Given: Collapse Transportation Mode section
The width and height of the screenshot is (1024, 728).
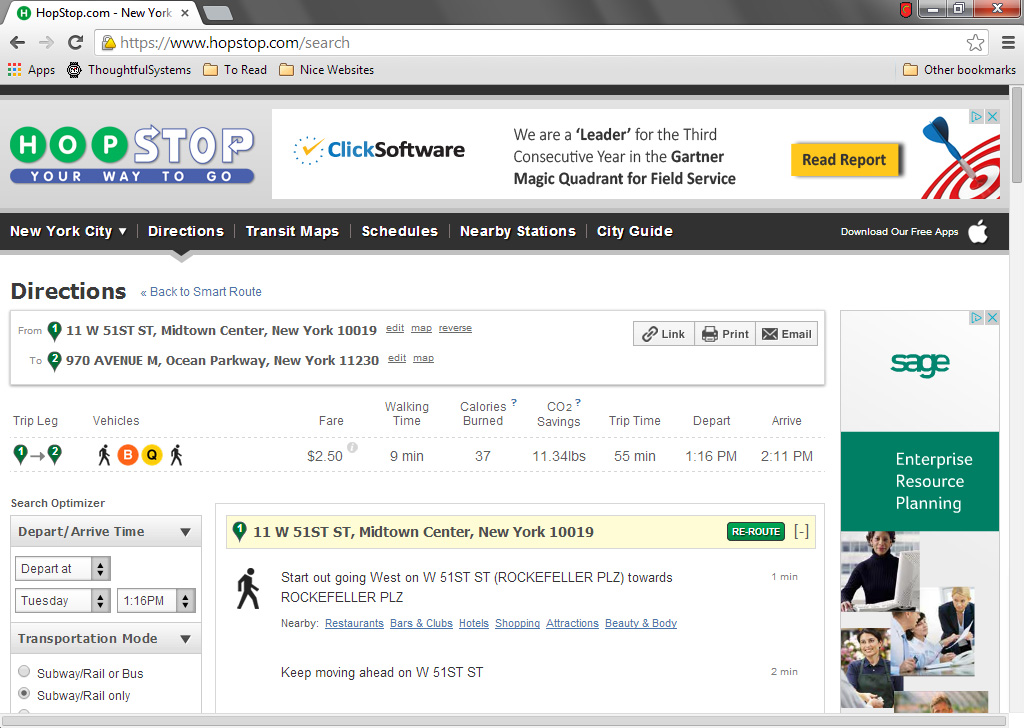Looking at the screenshot, I should coord(185,639).
